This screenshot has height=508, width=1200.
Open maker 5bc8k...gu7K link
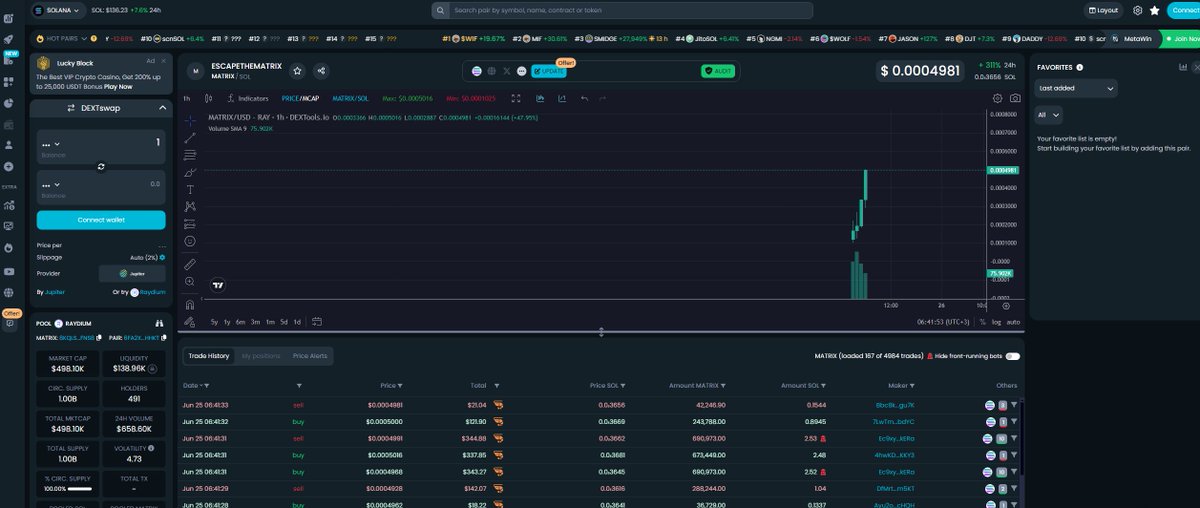click(x=894, y=405)
